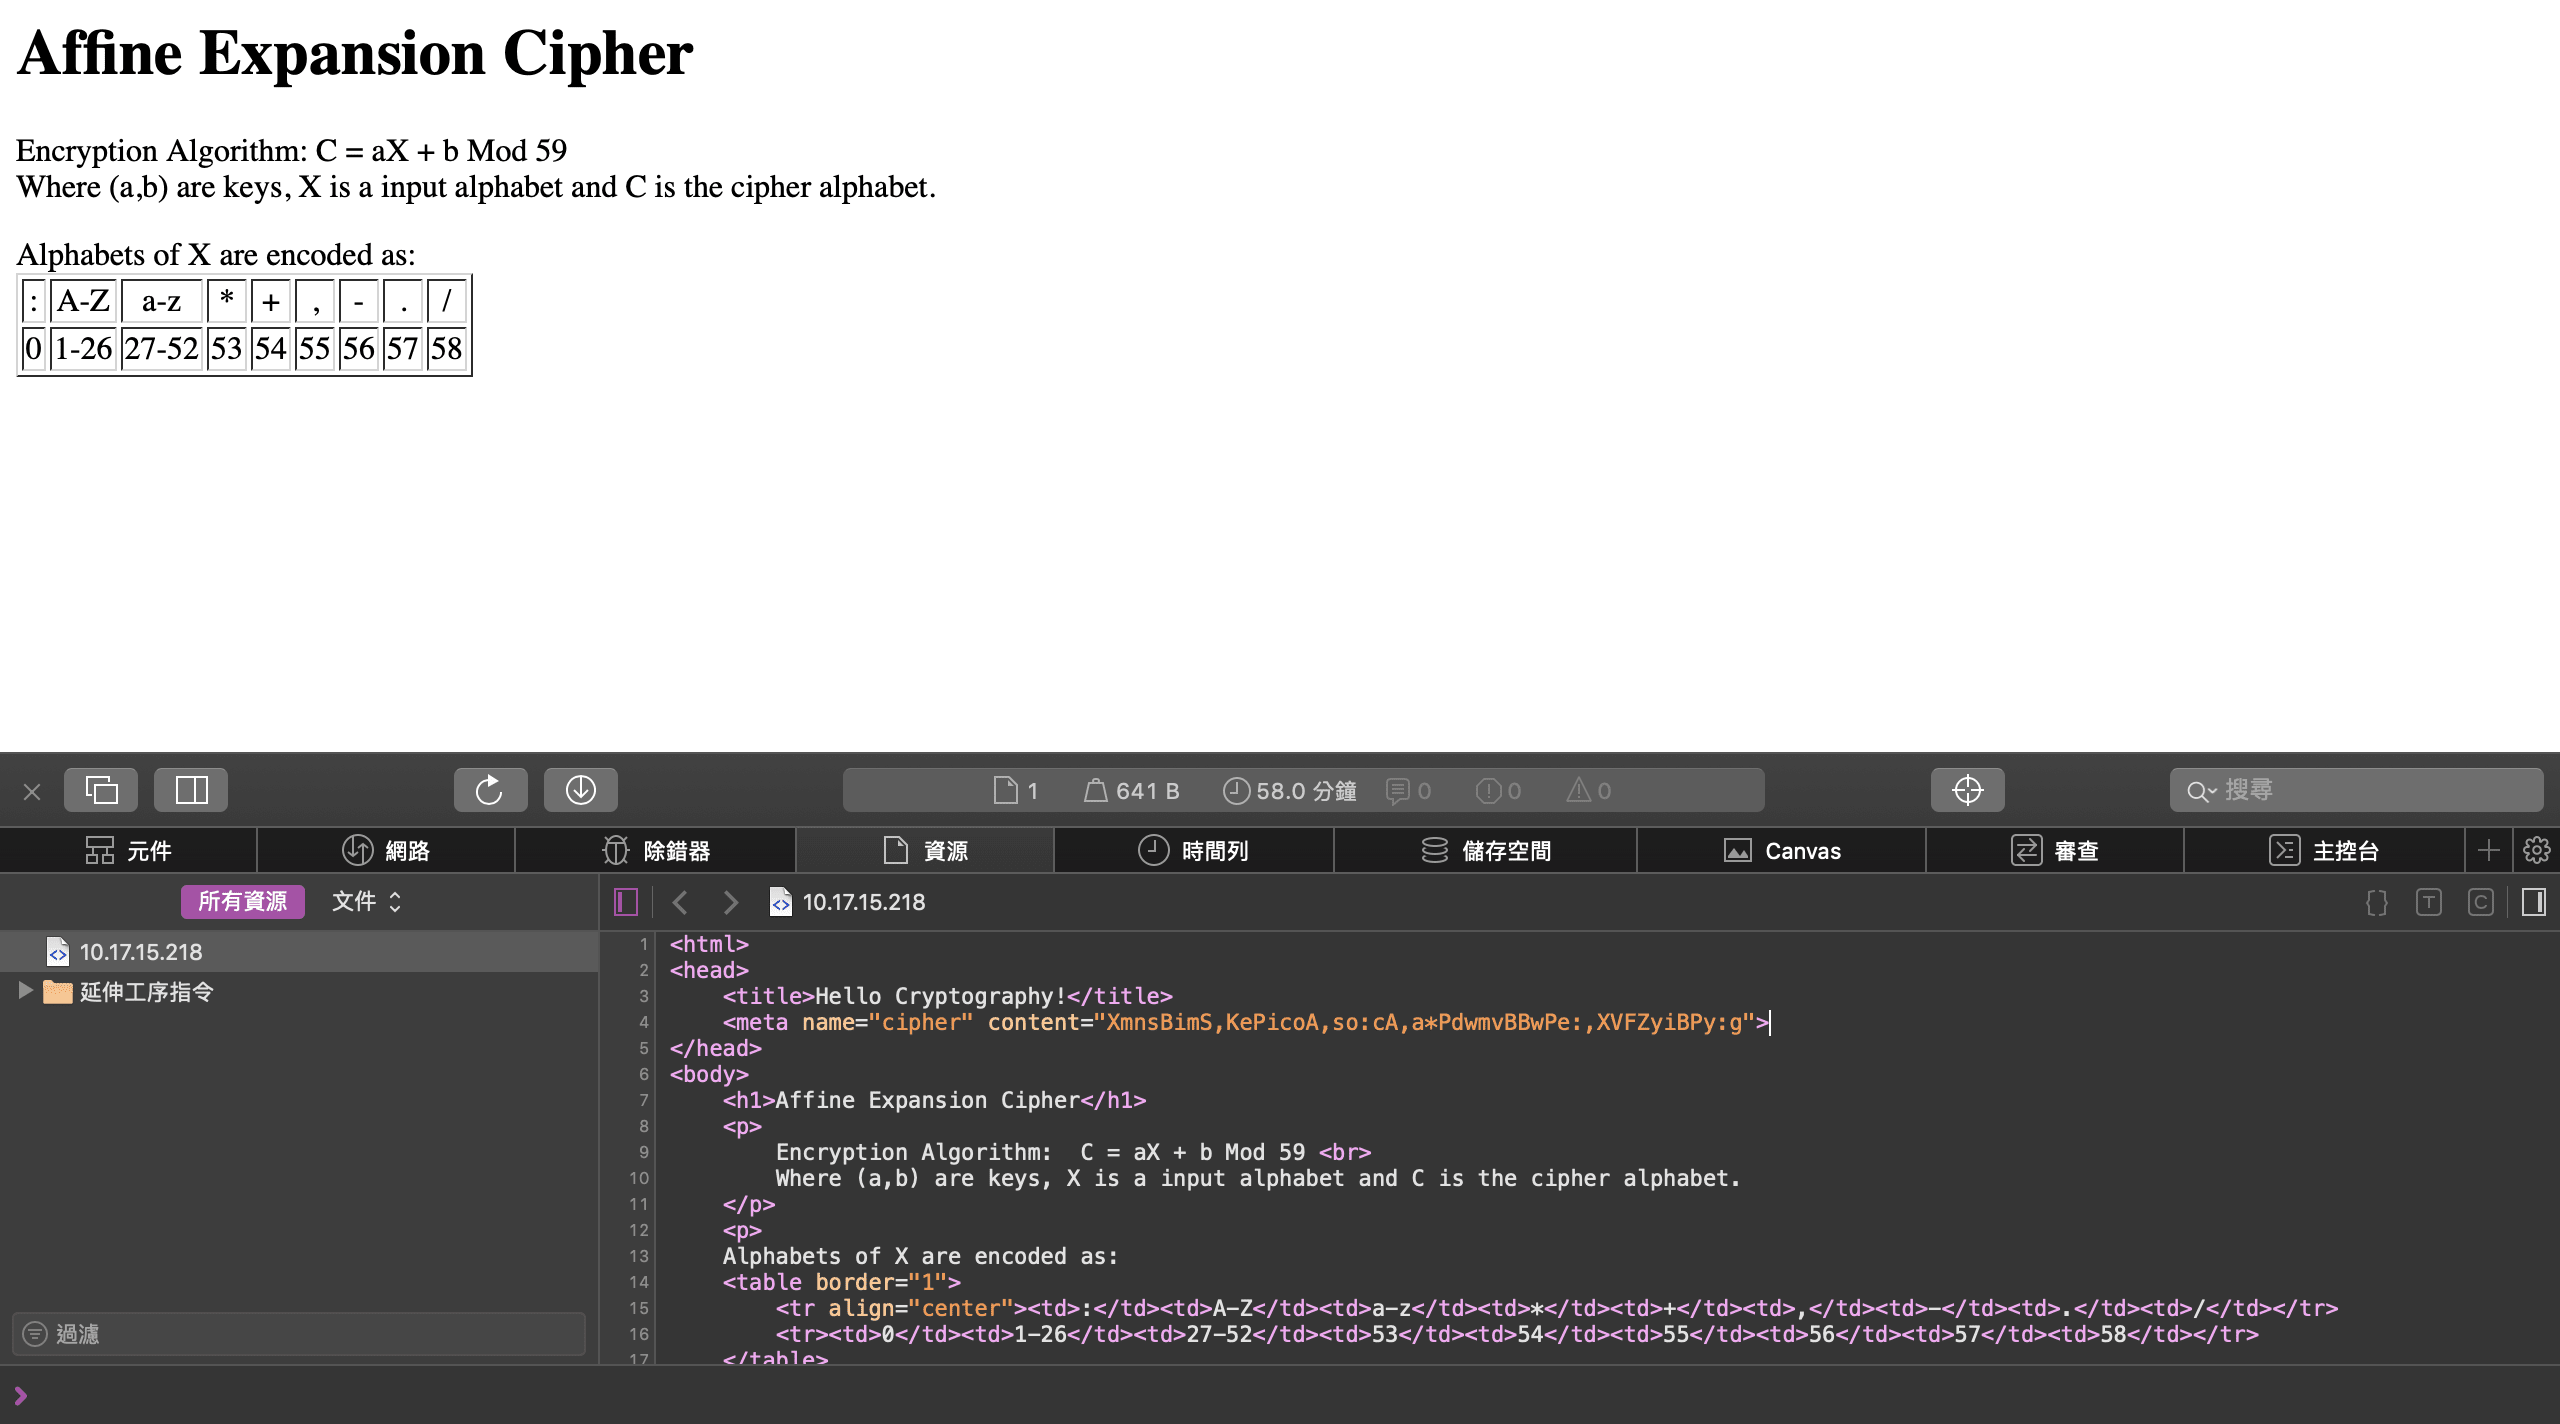The image size is (2560, 1424).
Task: Click the pretty print braces icon
Action: [x=2377, y=902]
